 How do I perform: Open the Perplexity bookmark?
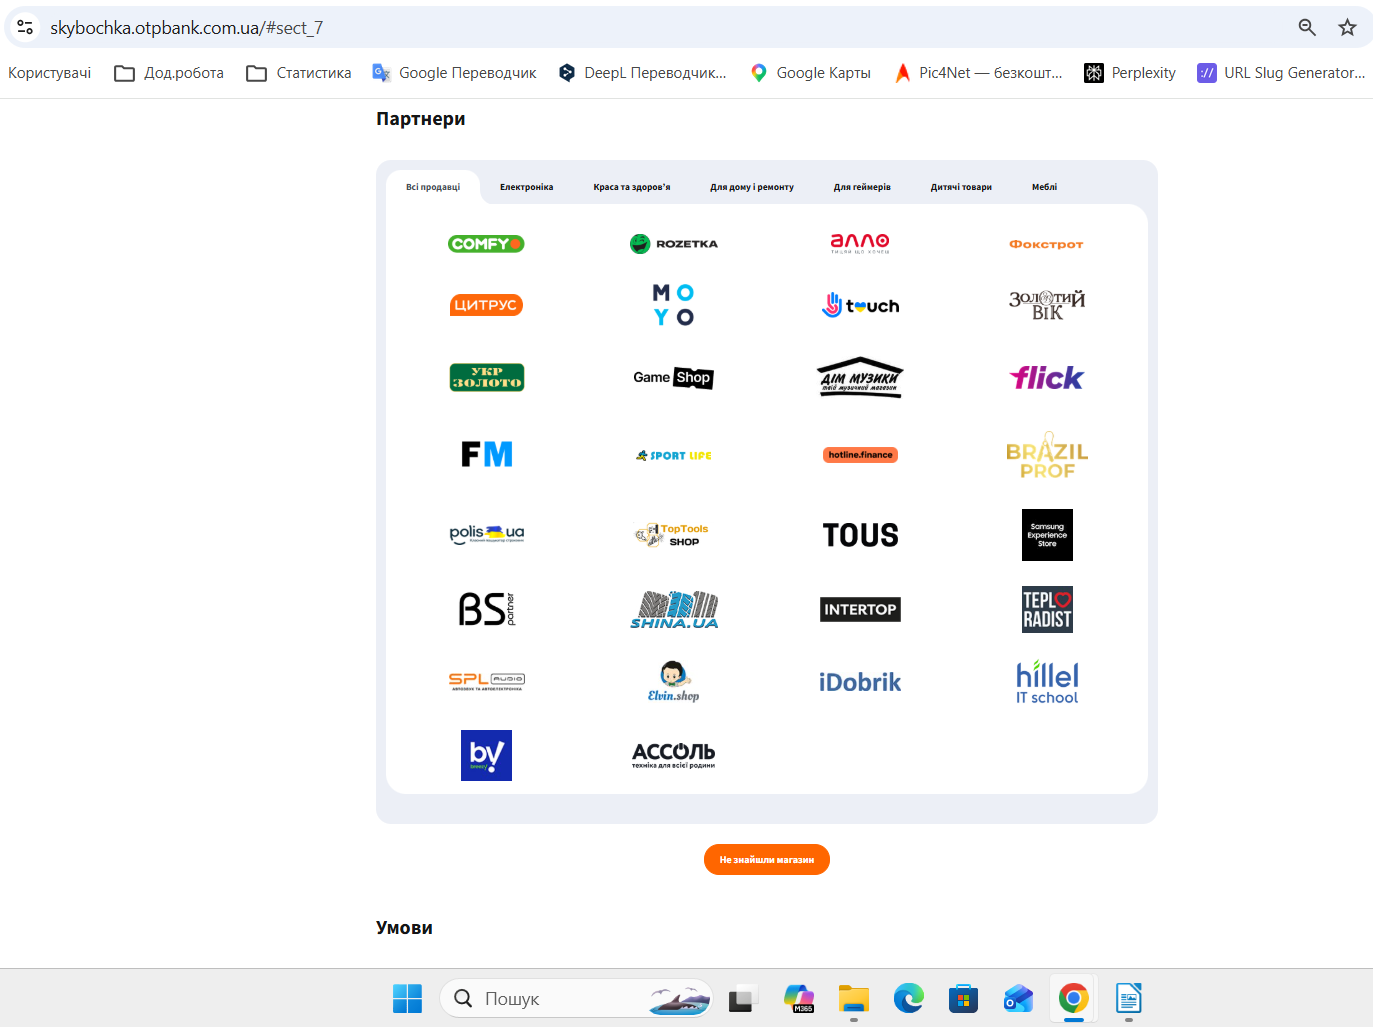click(1130, 73)
